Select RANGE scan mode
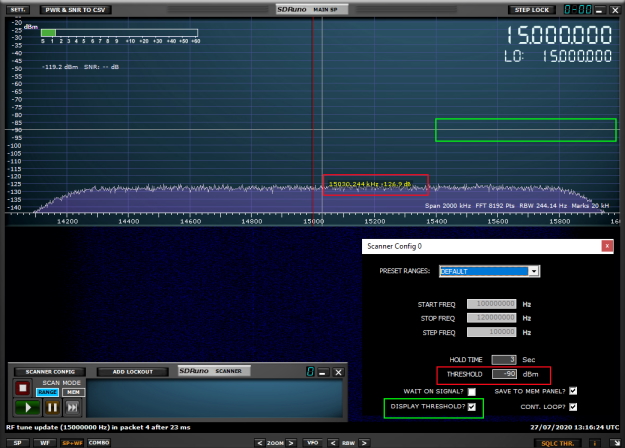 (47, 392)
